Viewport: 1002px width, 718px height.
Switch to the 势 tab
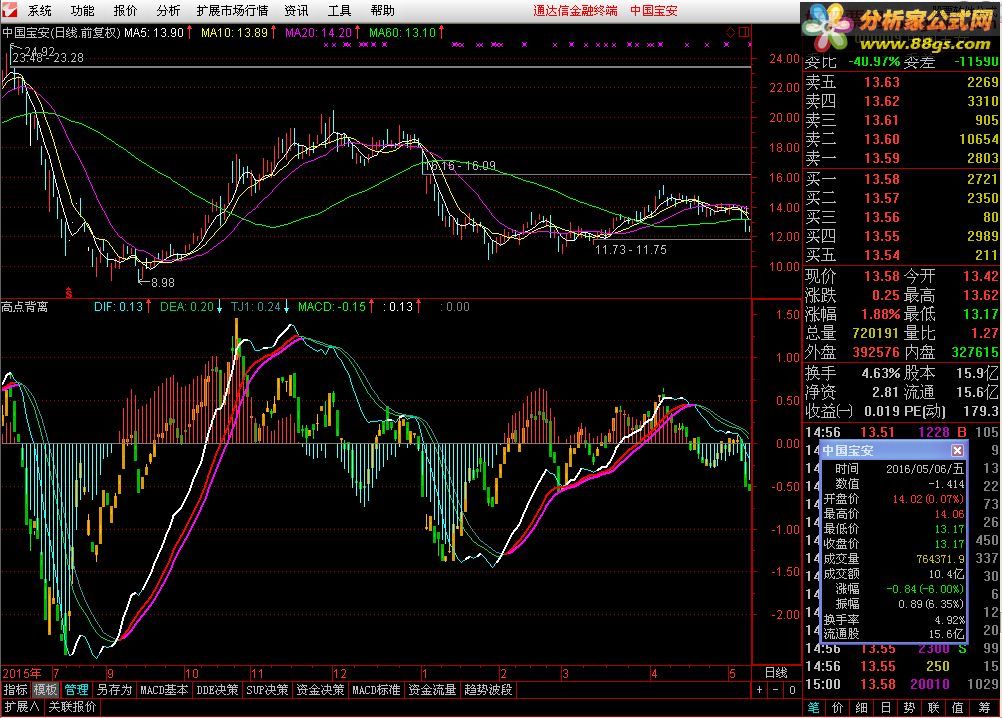click(x=909, y=708)
